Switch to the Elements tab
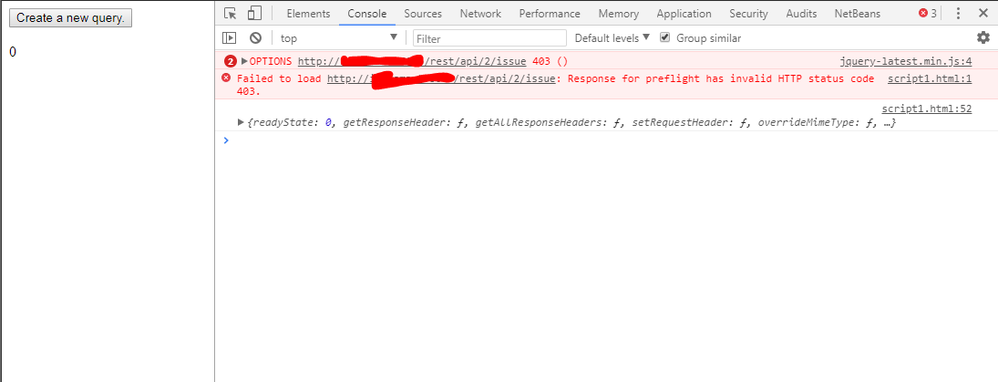Image resolution: width=998 pixels, height=382 pixels. point(308,13)
